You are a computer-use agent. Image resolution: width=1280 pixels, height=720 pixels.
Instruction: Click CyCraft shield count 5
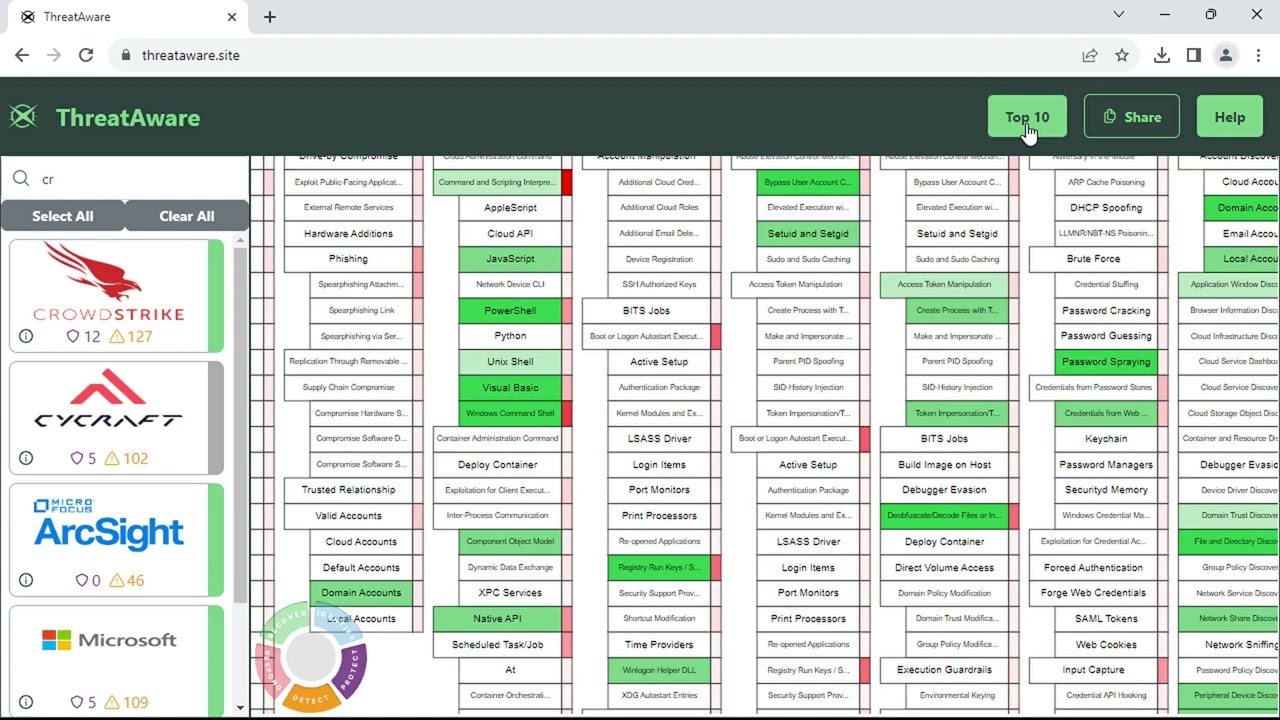pos(83,458)
